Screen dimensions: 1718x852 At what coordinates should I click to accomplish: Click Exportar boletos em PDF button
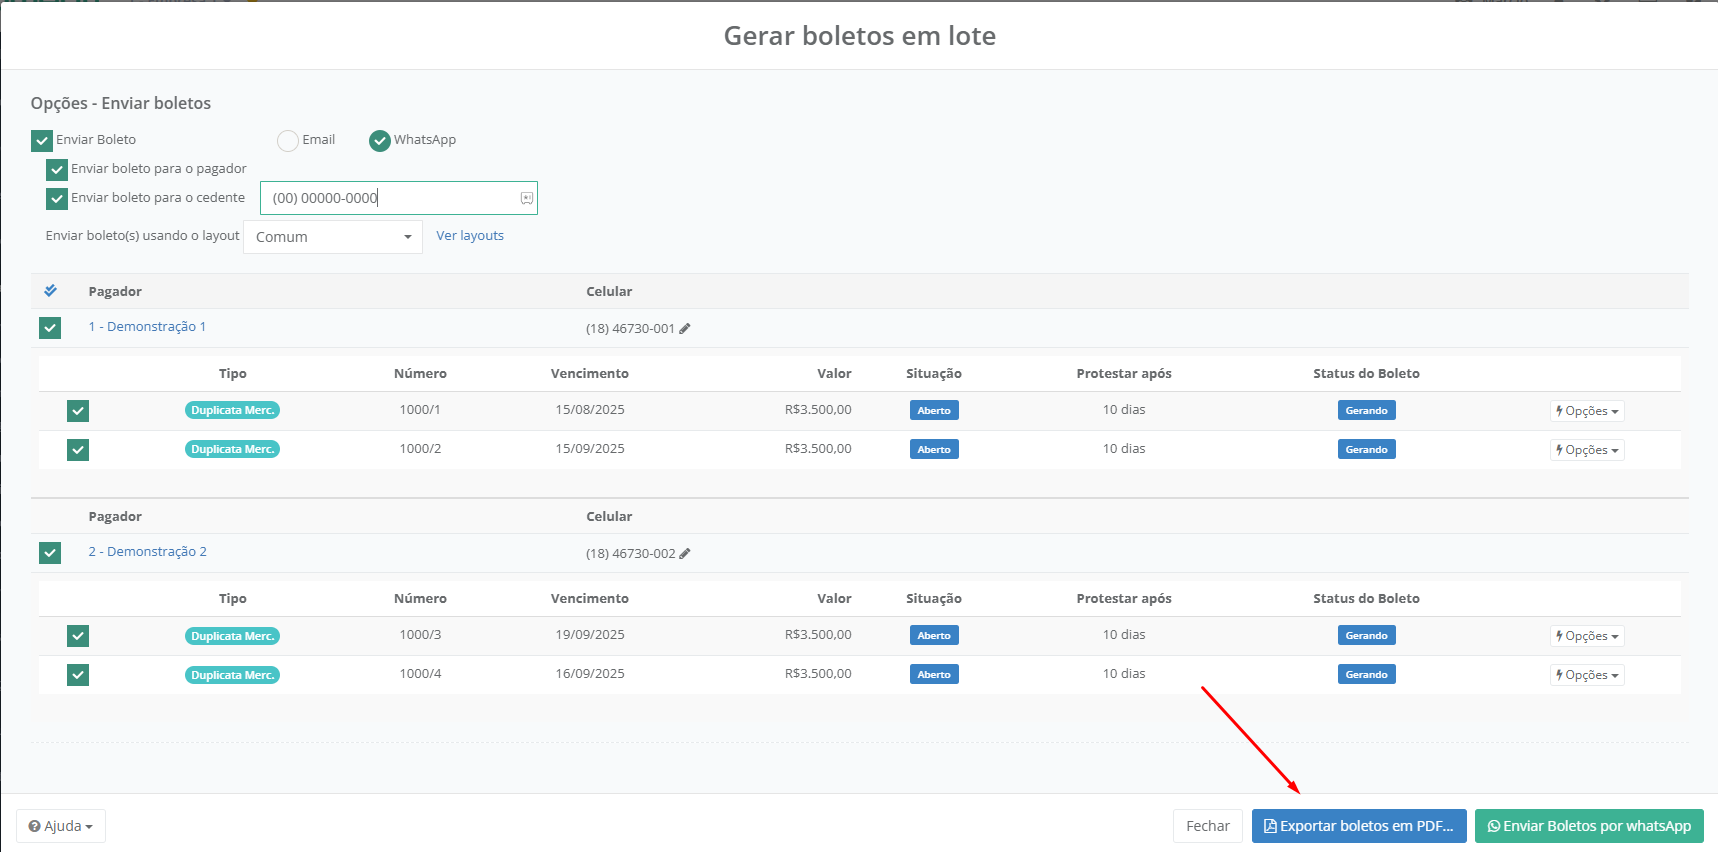coord(1358,826)
